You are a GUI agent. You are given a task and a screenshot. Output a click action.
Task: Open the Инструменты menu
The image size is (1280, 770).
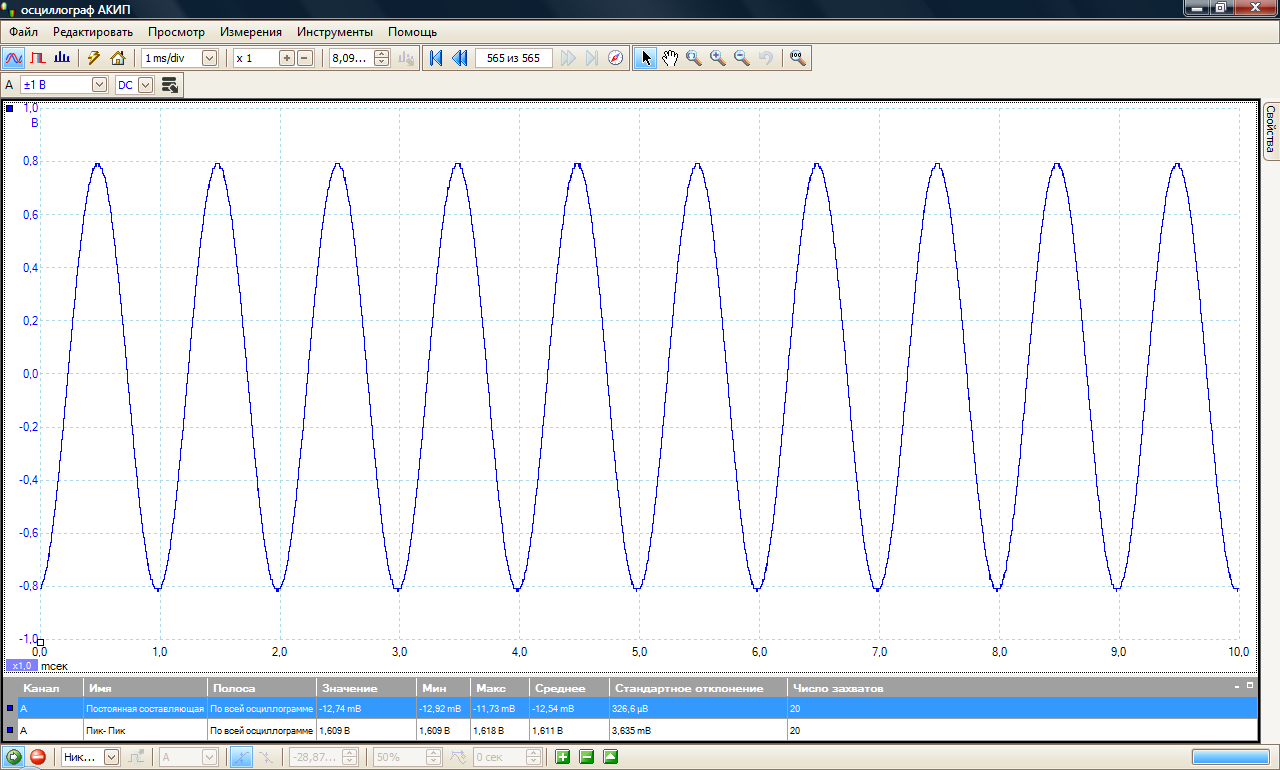point(334,32)
